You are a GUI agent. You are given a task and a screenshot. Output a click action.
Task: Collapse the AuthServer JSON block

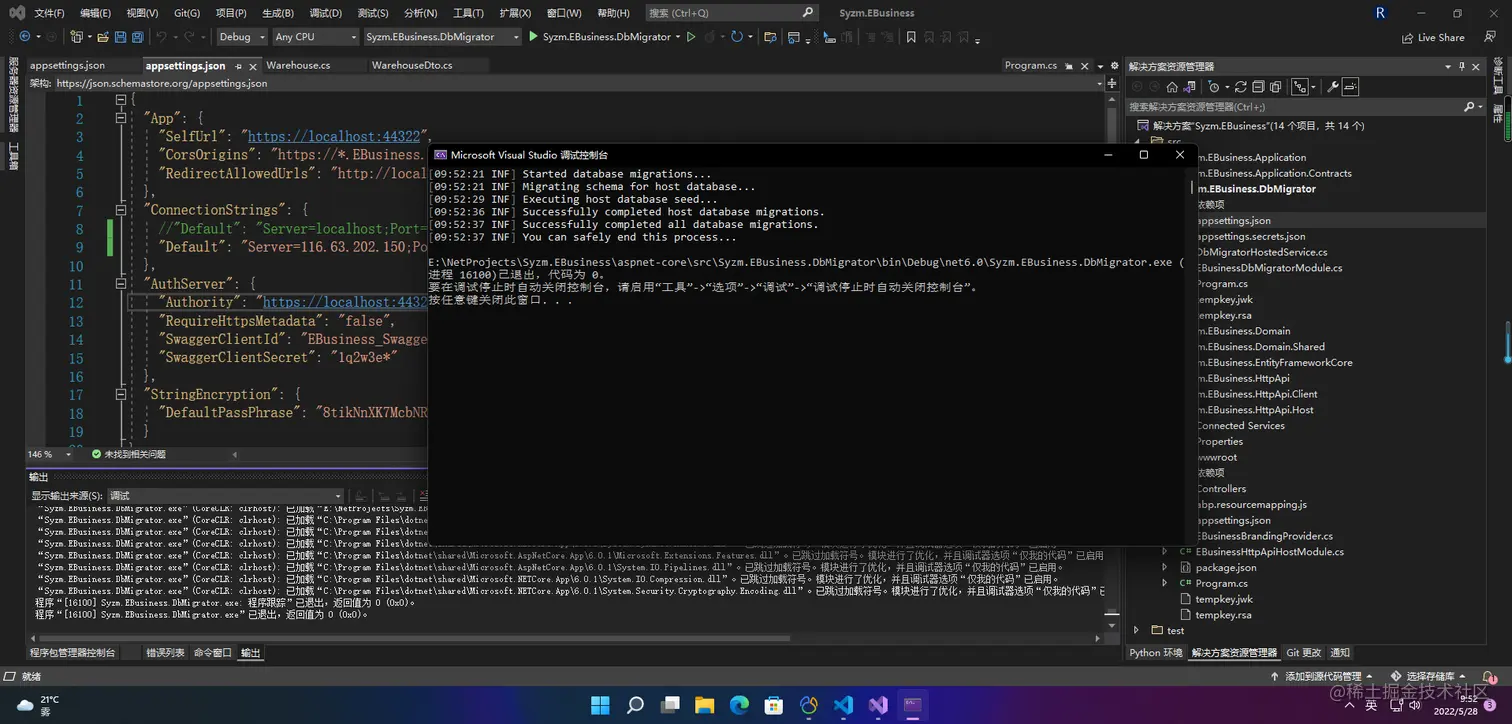[x=121, y=284]
